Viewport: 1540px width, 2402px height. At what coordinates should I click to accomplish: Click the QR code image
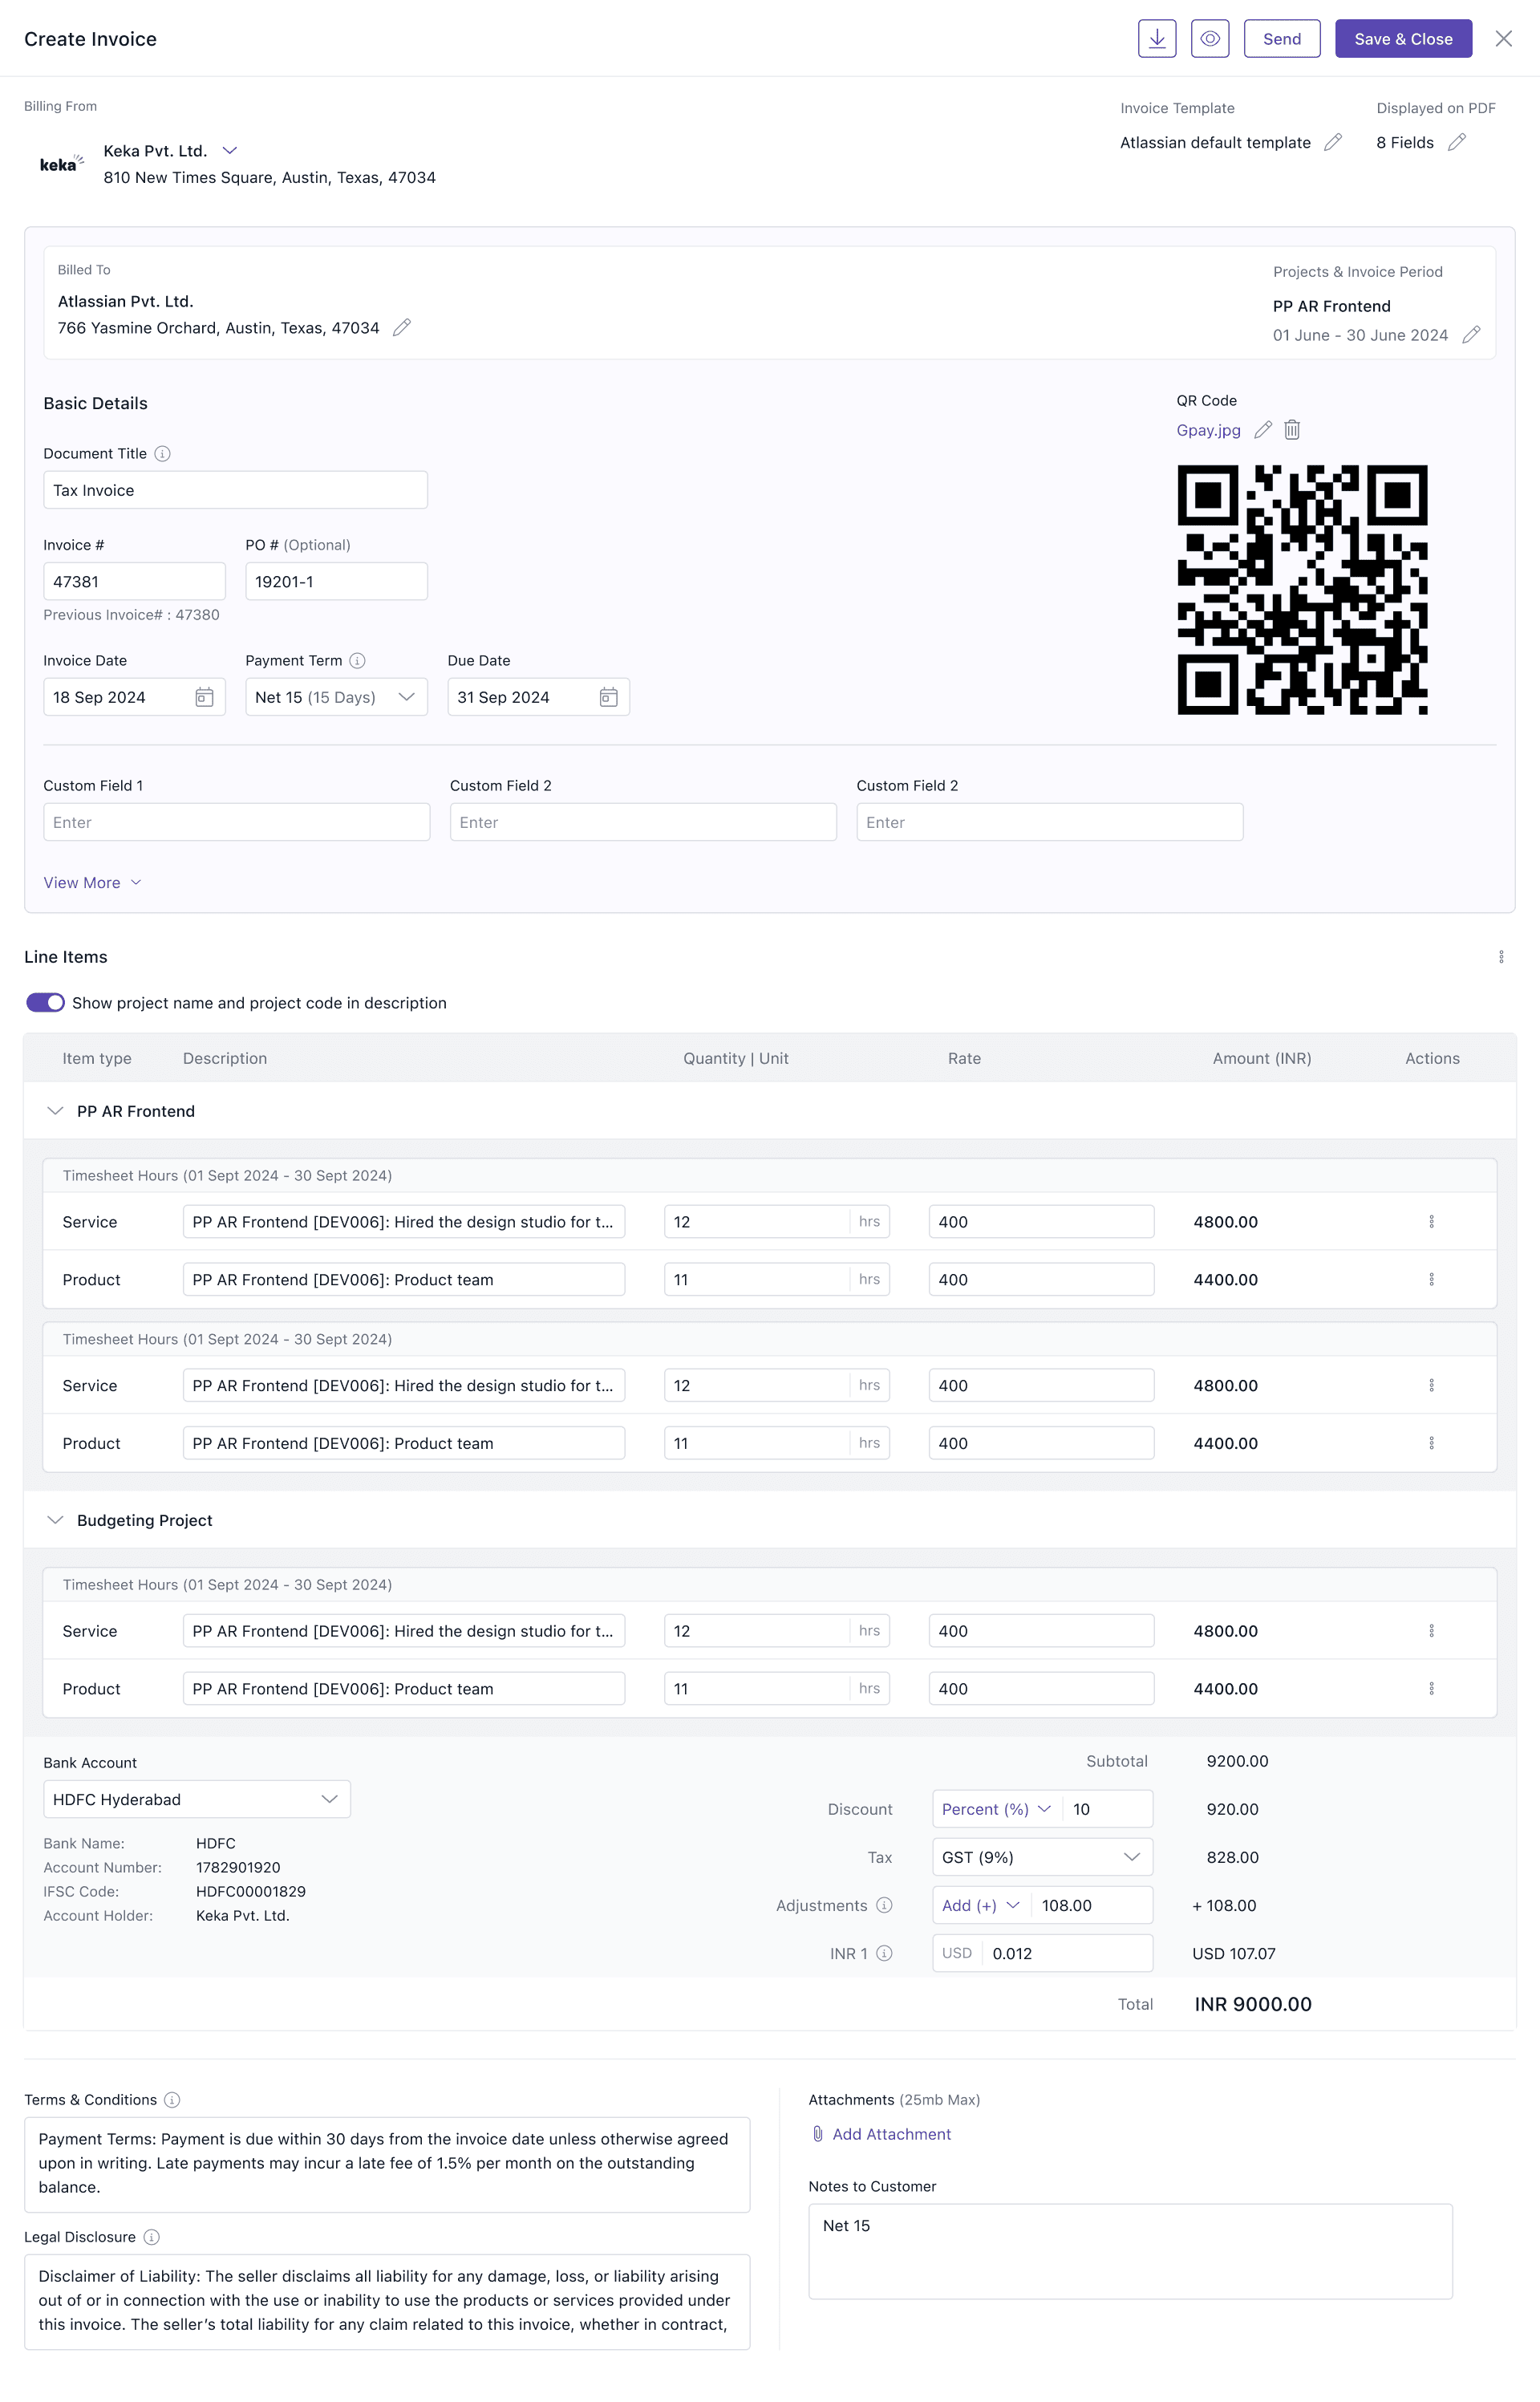pos(1302,590)
